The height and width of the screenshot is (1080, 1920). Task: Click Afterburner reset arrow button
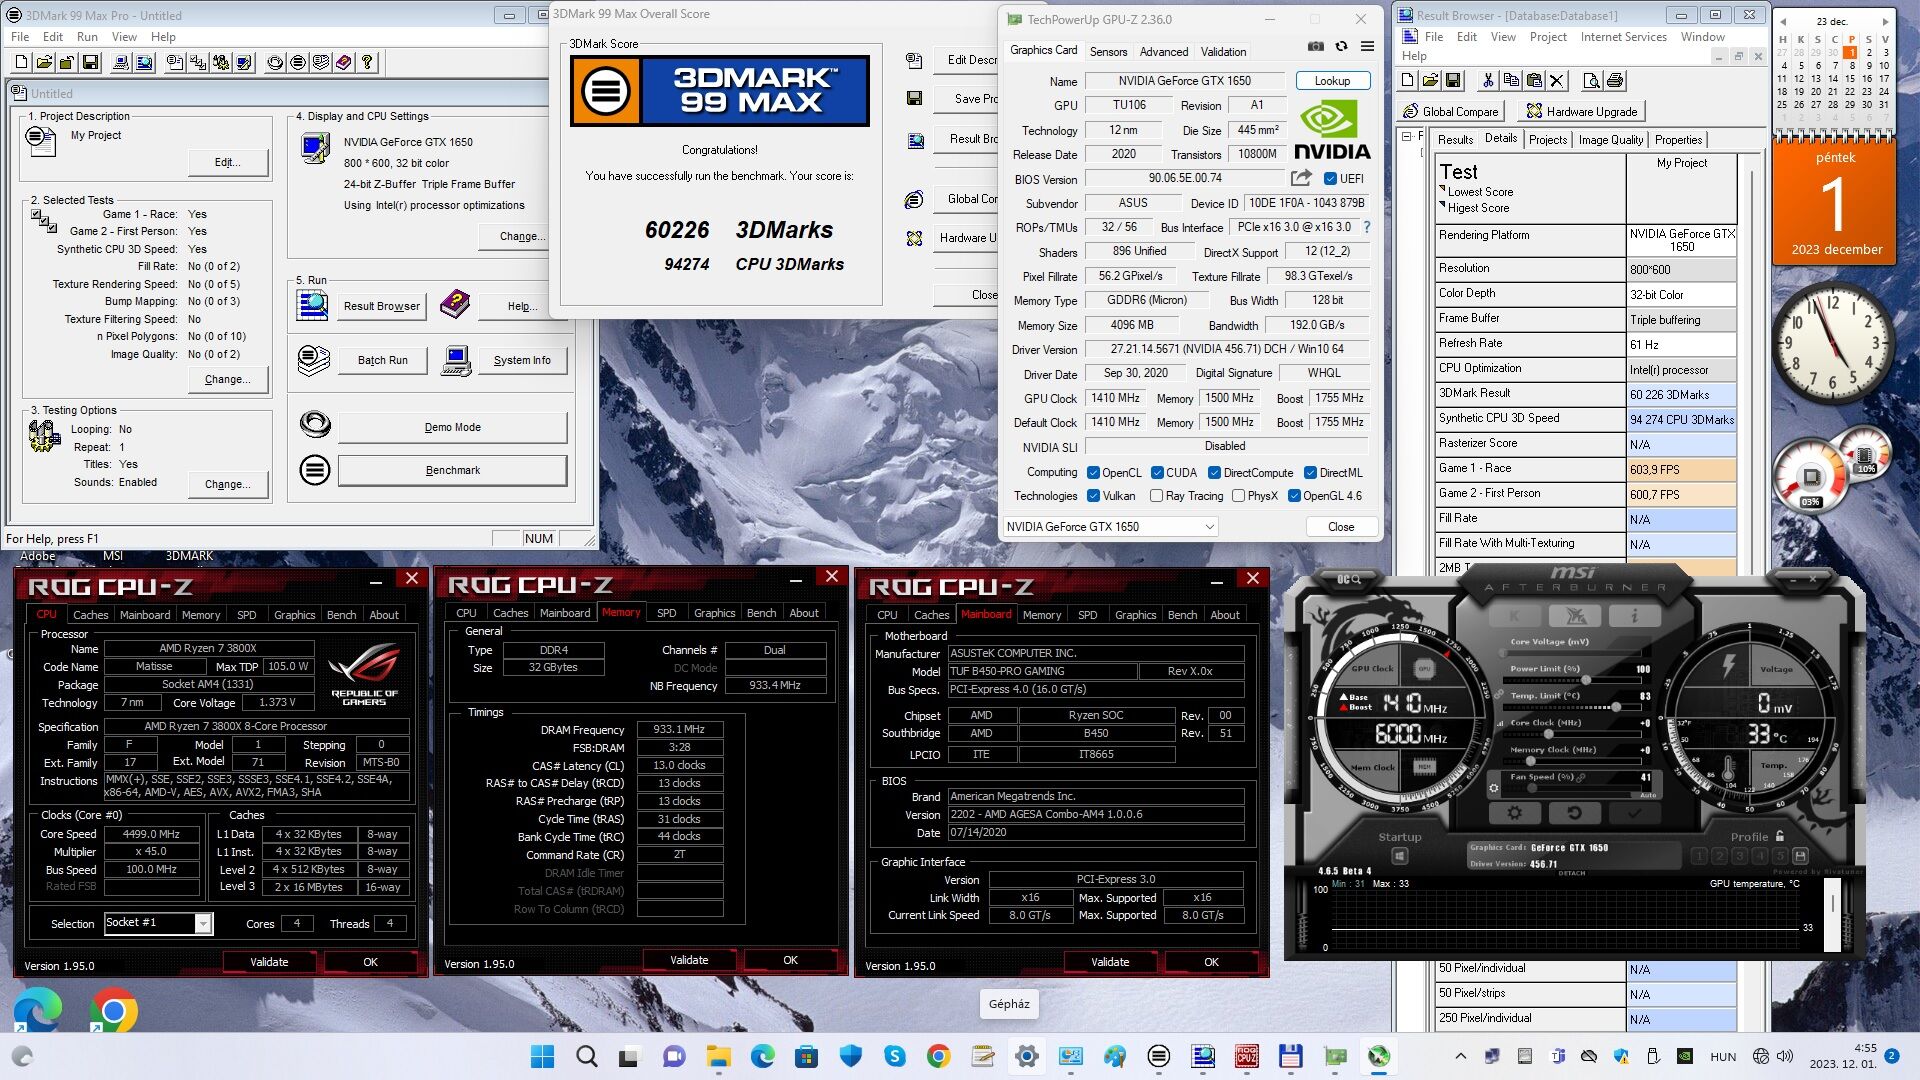click(x=1574, y=813)
